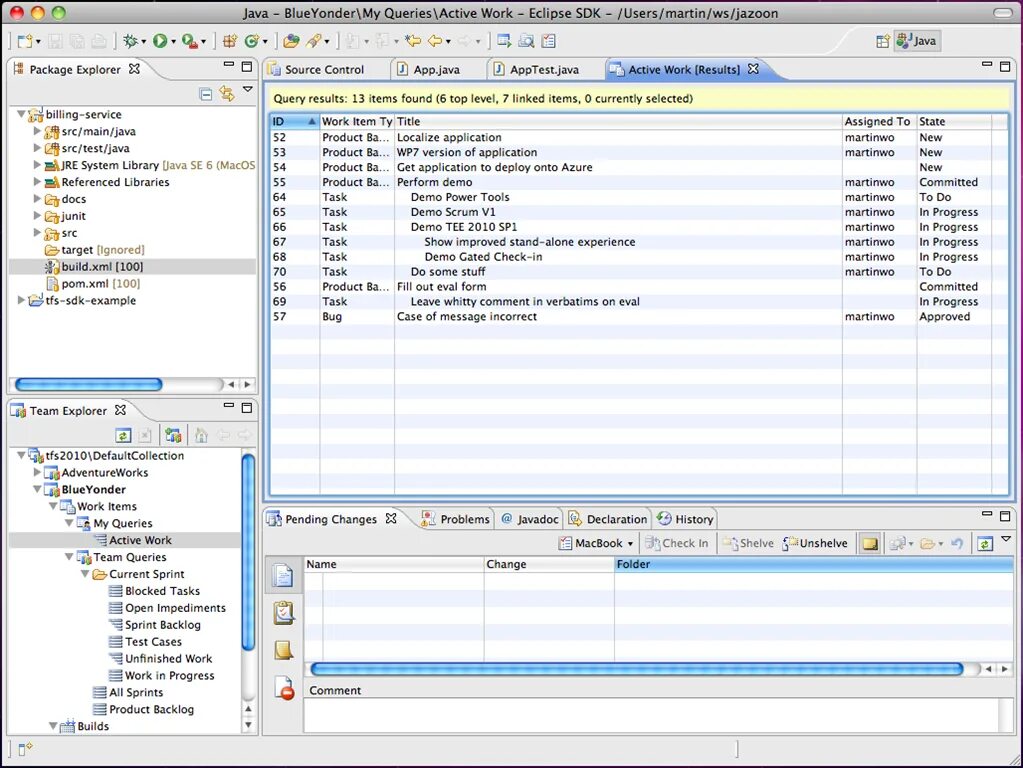Open the Package Explorer view menu
Image resolution: width=1023 pixels, height=768 pixels.
tap(248, 89)
